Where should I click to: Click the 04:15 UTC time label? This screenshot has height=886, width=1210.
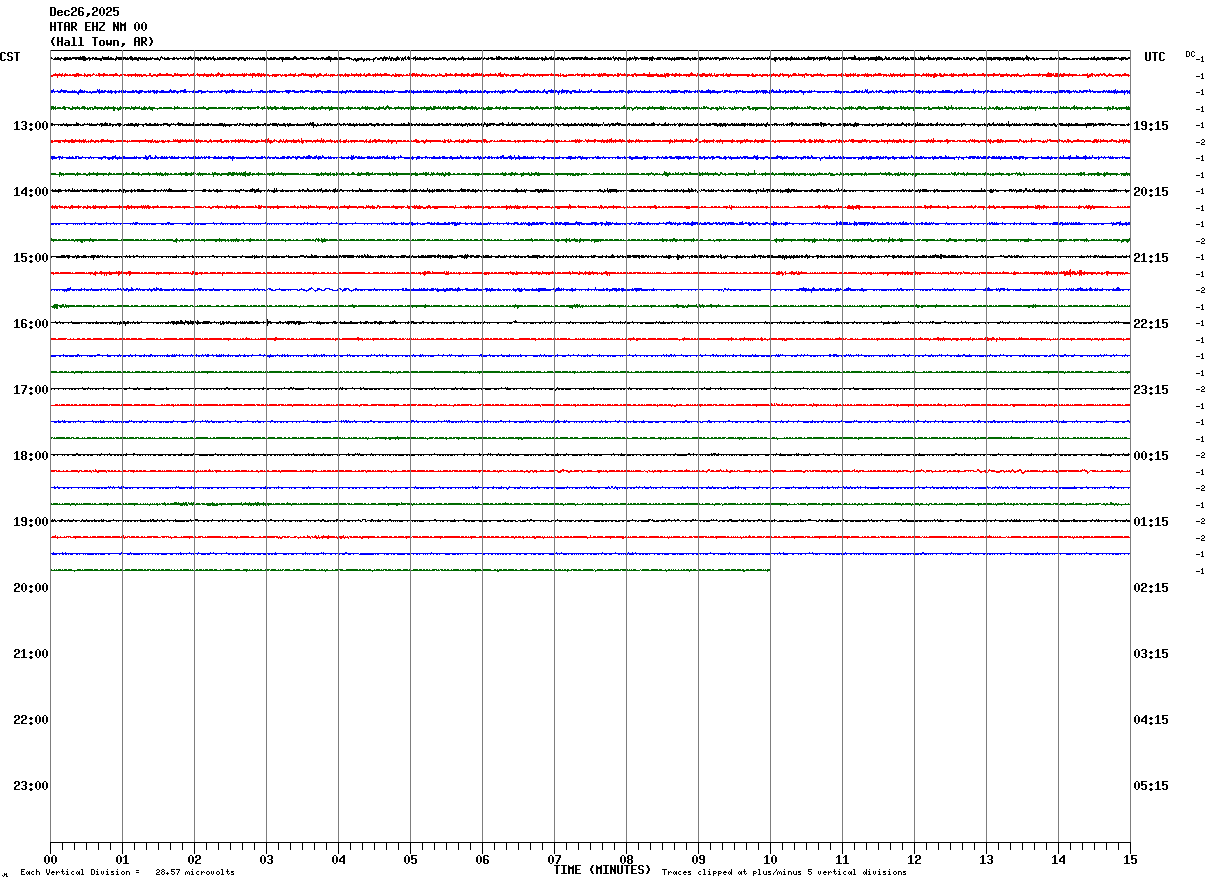point(1150,720)
